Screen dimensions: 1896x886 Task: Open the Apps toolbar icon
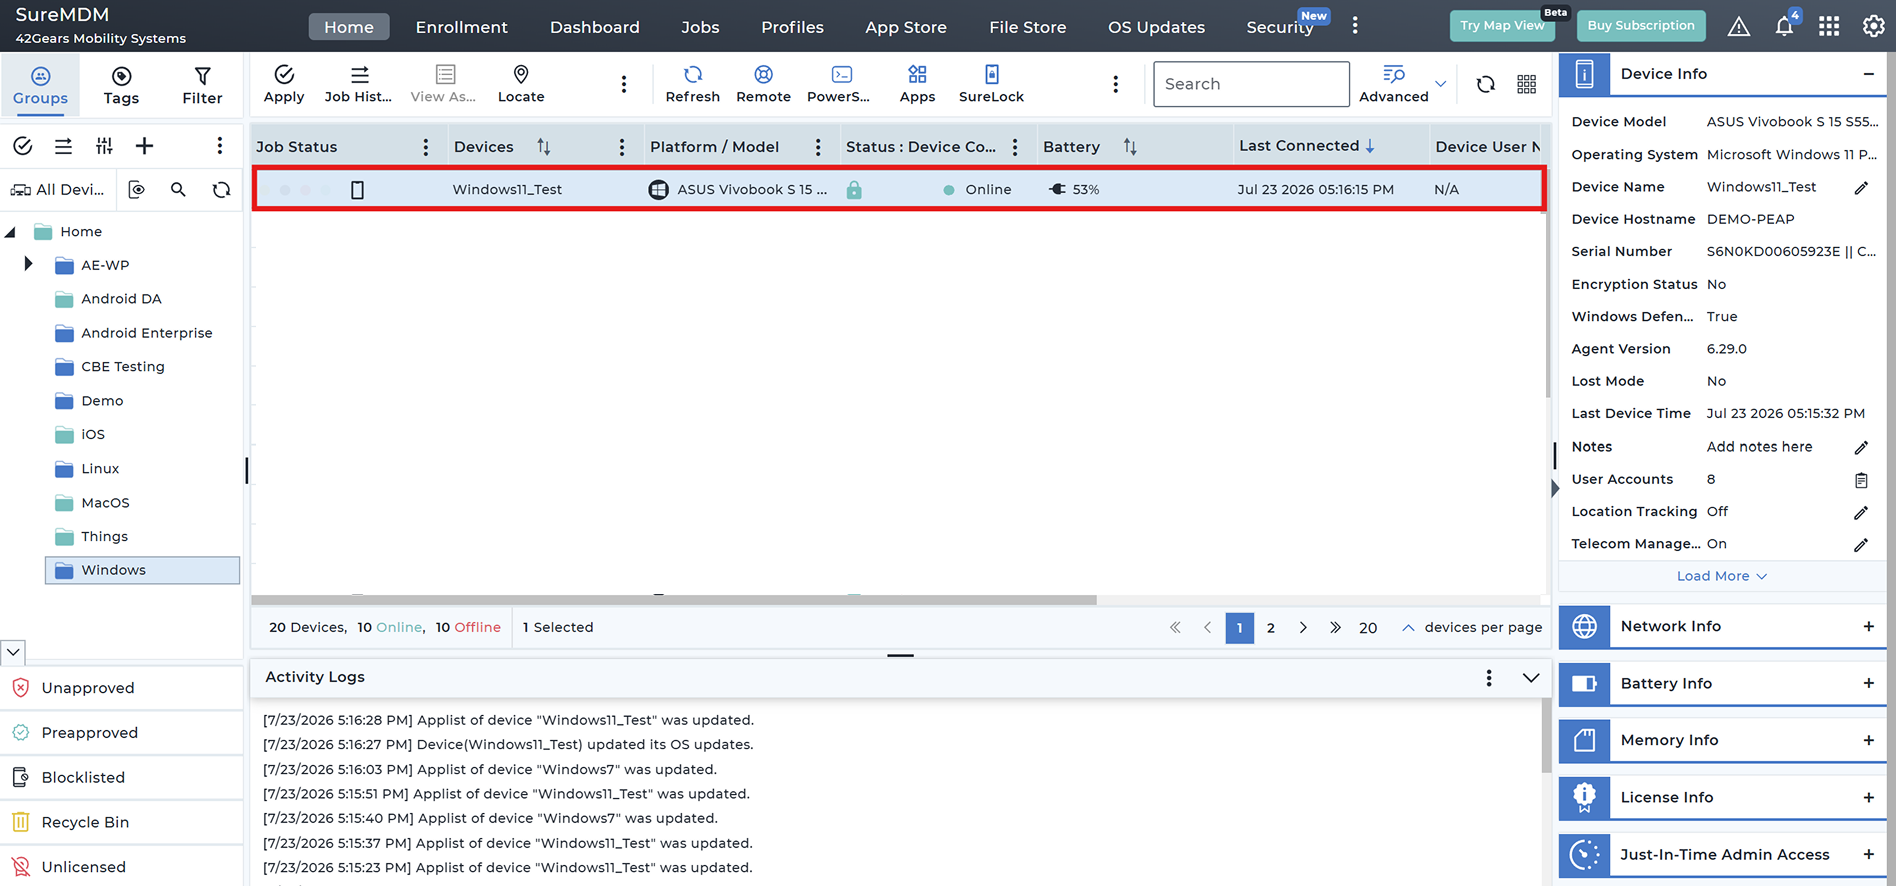pyautogui.click(x=917, y=84)
